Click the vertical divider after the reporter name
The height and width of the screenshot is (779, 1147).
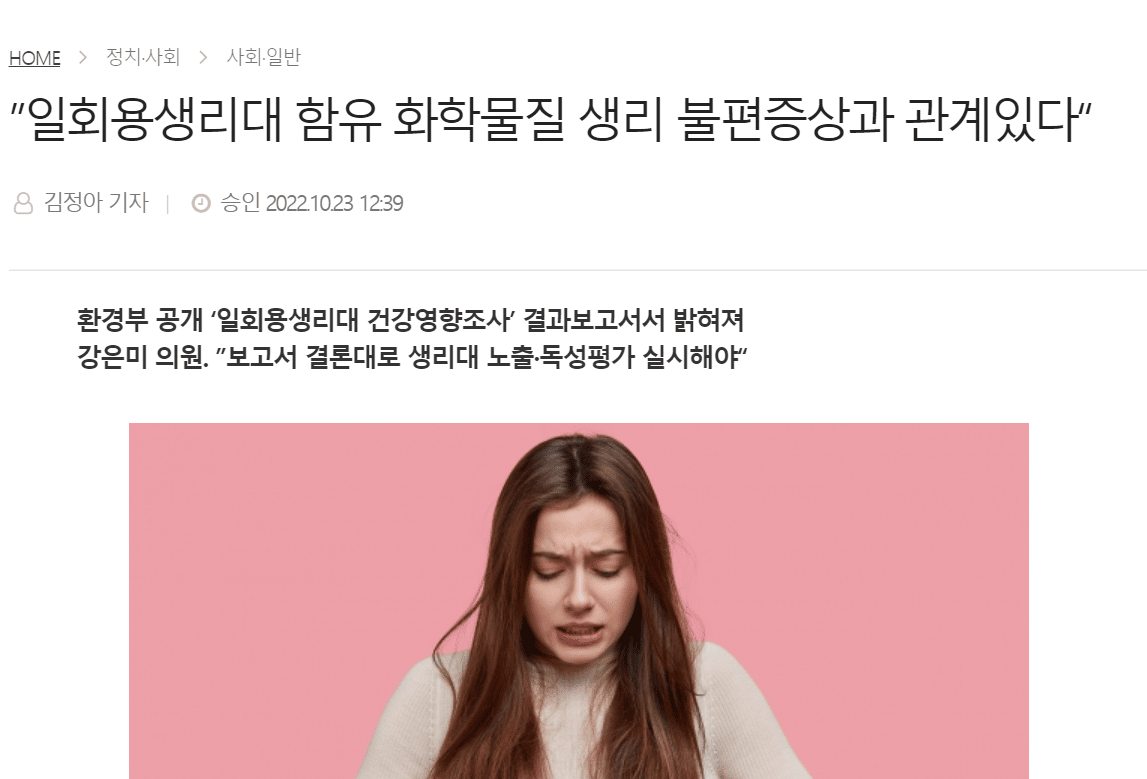click(168, 203)
